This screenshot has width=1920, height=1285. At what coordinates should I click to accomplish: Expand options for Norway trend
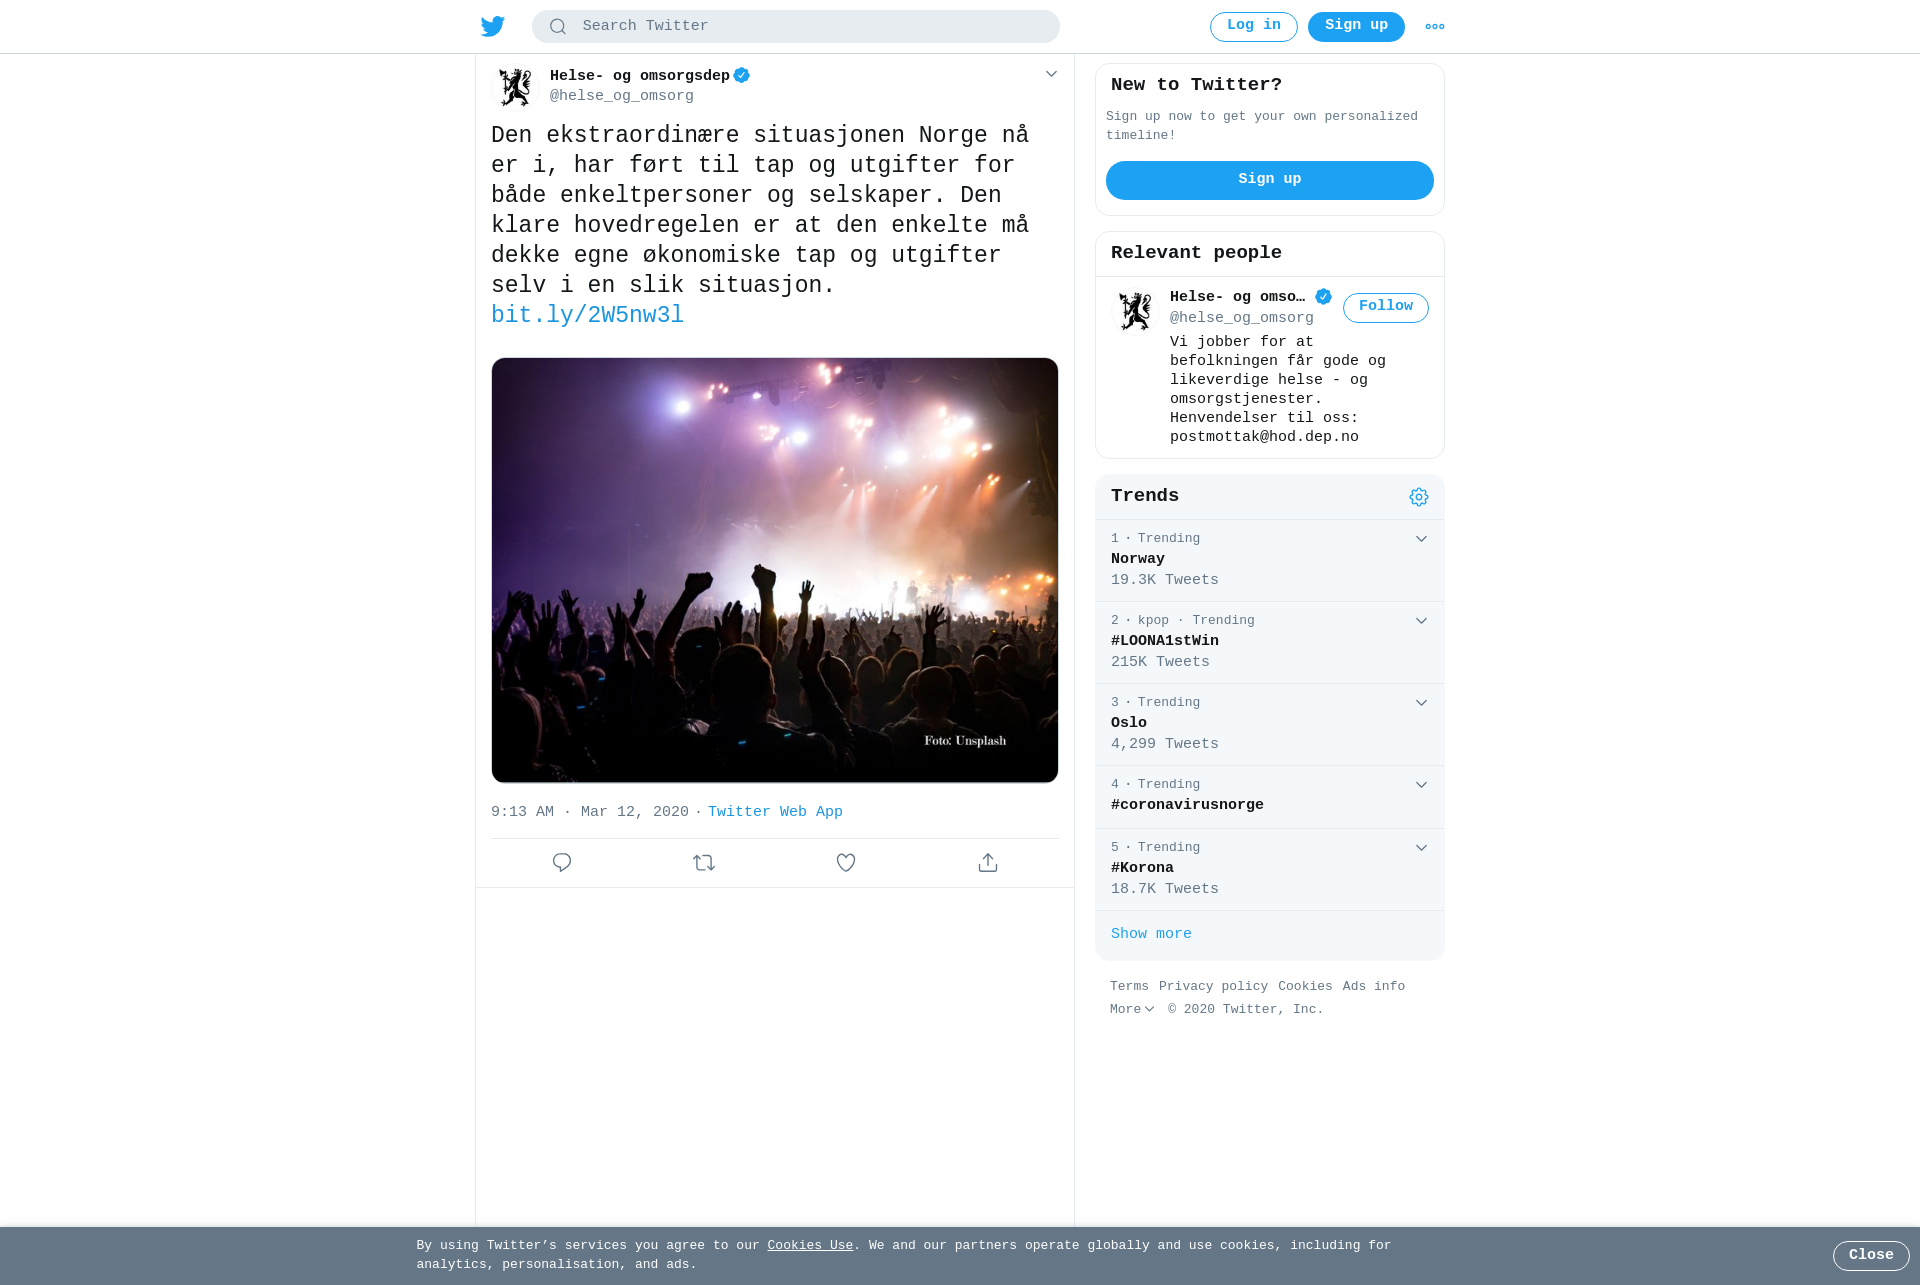pyautogui.click(x=1421, y=539)
